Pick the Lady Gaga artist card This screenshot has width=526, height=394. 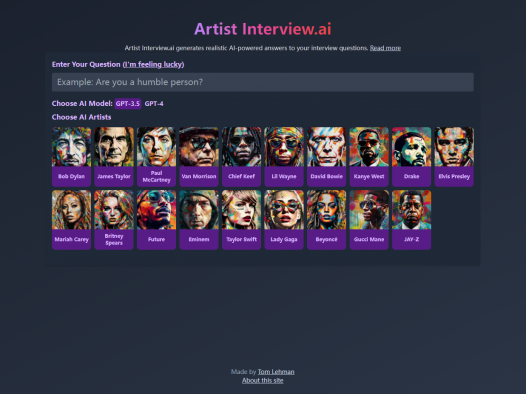284,220
